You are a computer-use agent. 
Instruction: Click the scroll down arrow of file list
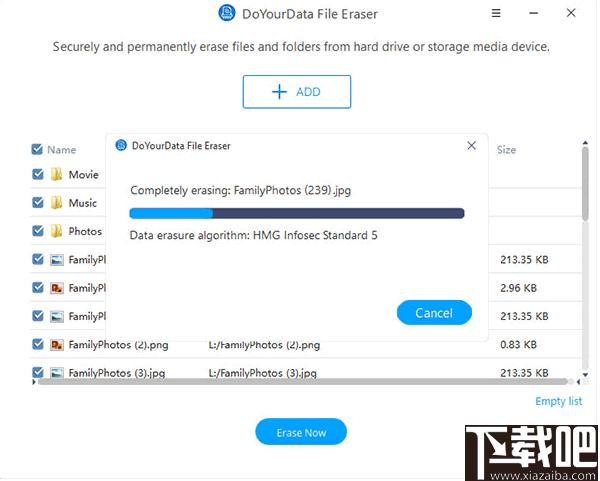point(585,375)
